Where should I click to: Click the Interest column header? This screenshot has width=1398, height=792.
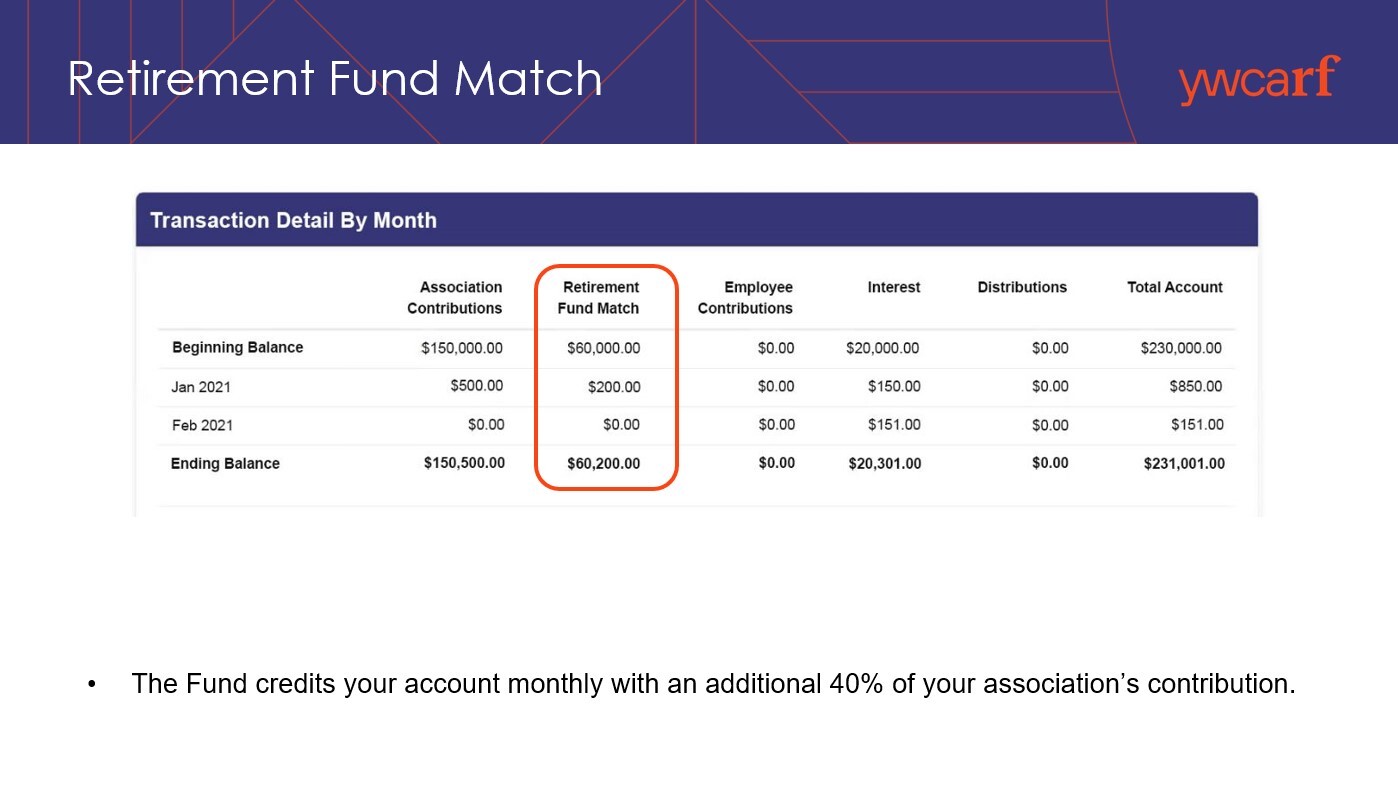893,288
